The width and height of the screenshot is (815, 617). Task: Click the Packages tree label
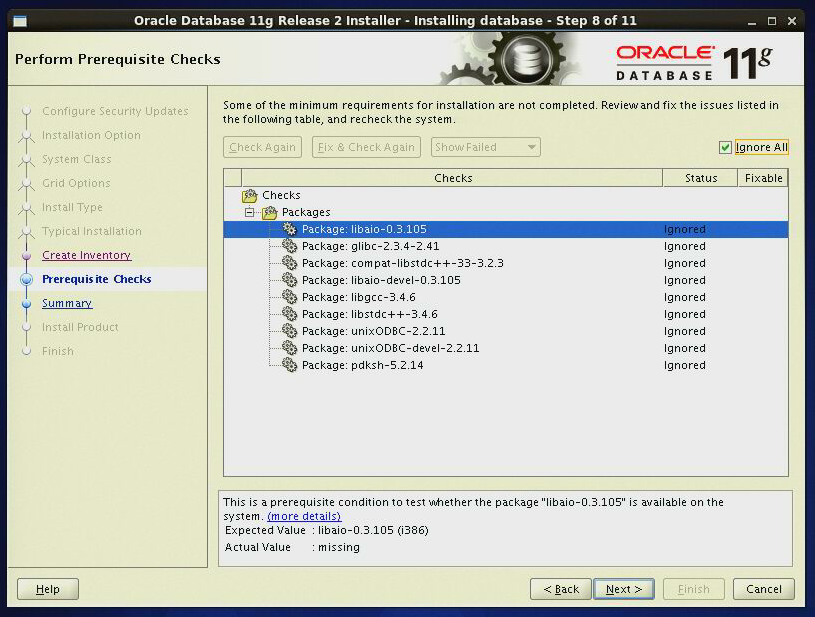click(306, 212)
